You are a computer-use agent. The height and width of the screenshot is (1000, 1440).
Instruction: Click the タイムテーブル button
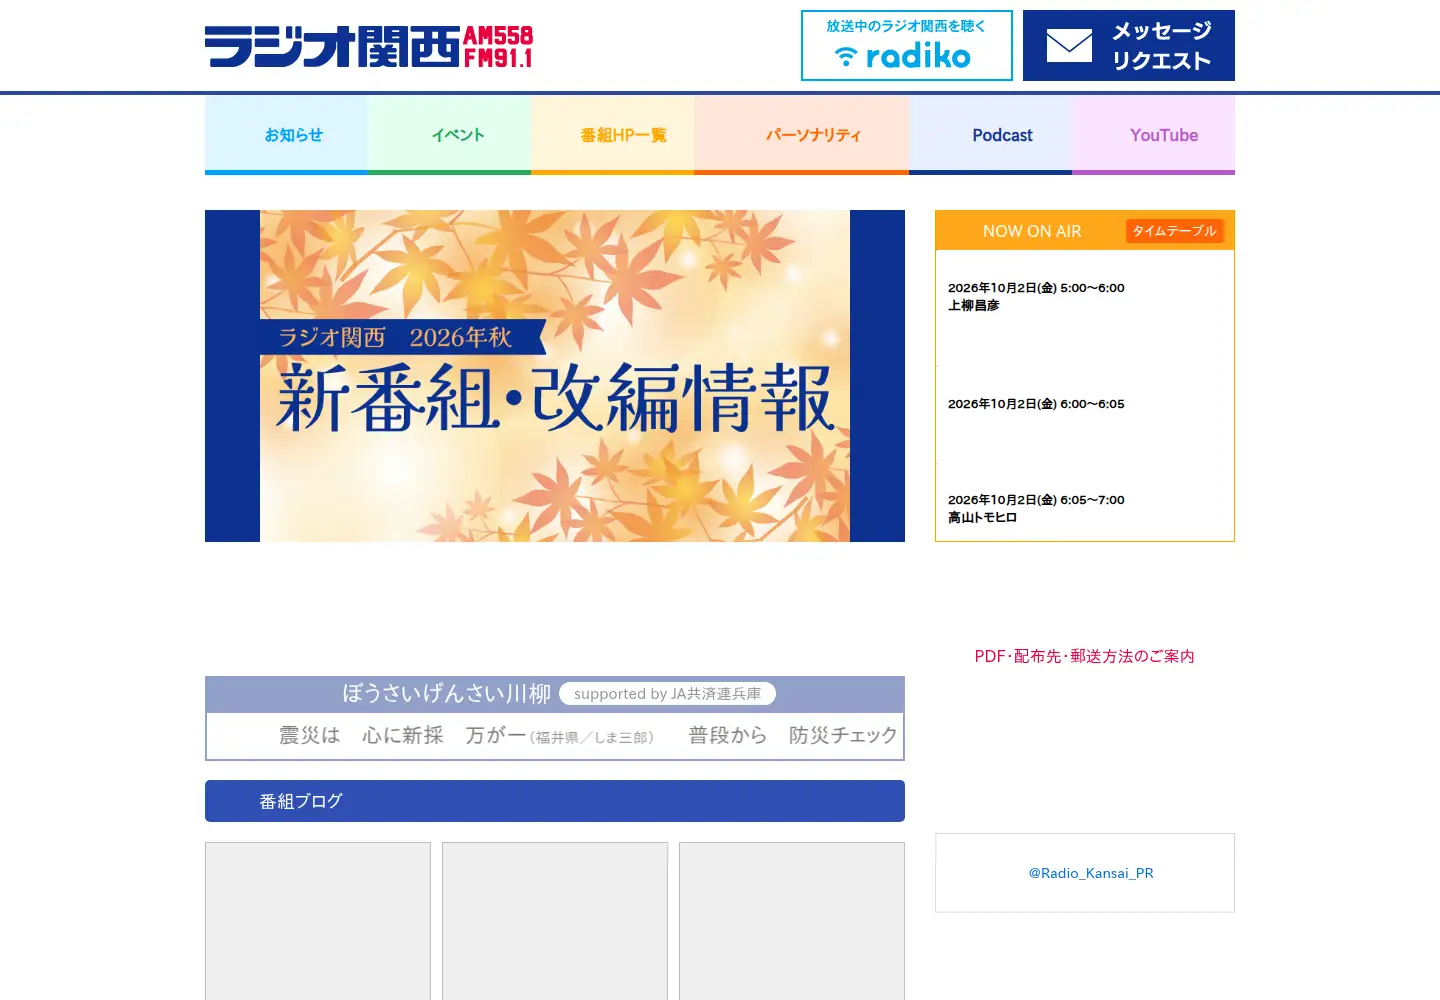coord(1174,231)
